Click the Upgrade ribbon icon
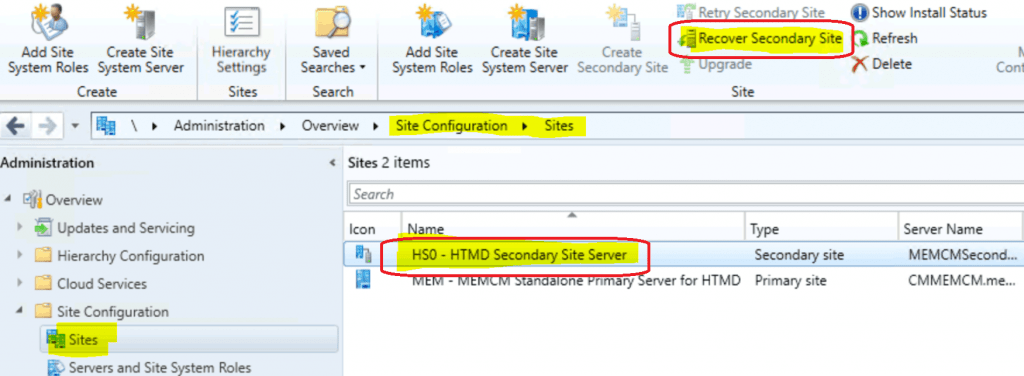1024x376 pixels. [716, 64]
